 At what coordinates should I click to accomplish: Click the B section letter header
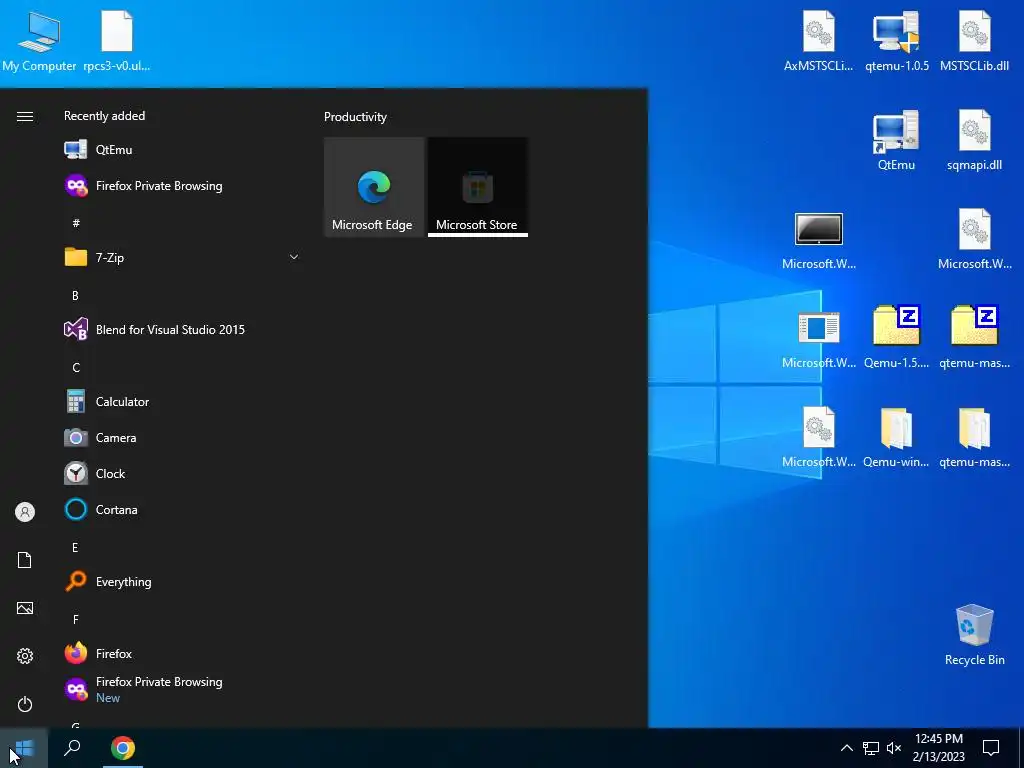[75, 295]
